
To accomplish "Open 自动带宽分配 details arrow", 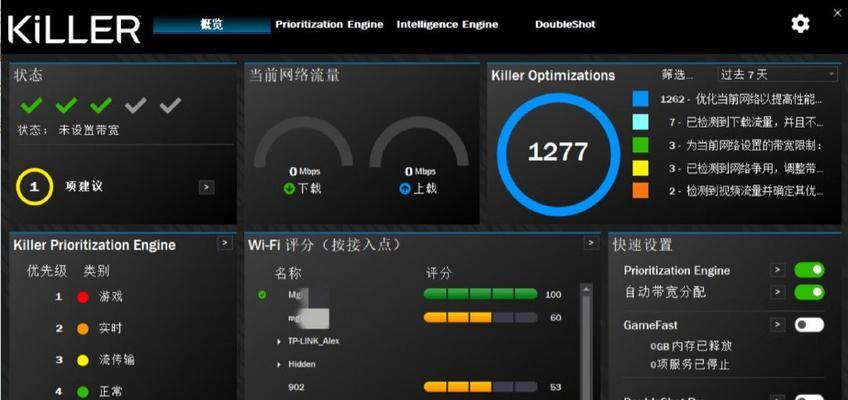I will tap(777, 292).
